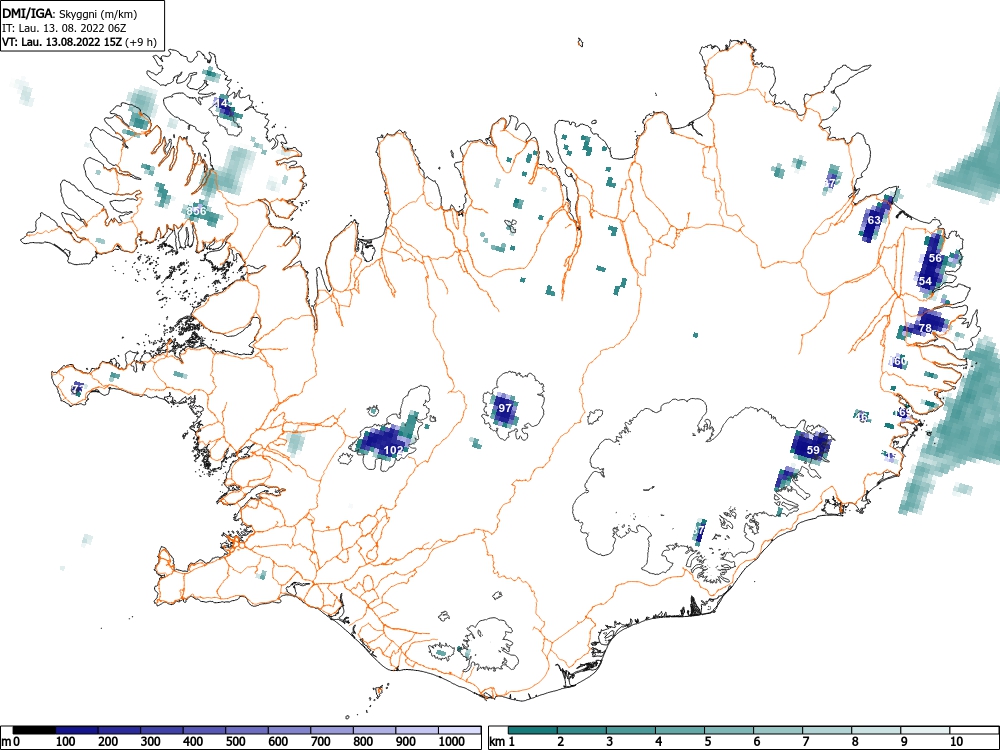
Task: Click the 9–10 km white legend swatch
Action: 926,730
